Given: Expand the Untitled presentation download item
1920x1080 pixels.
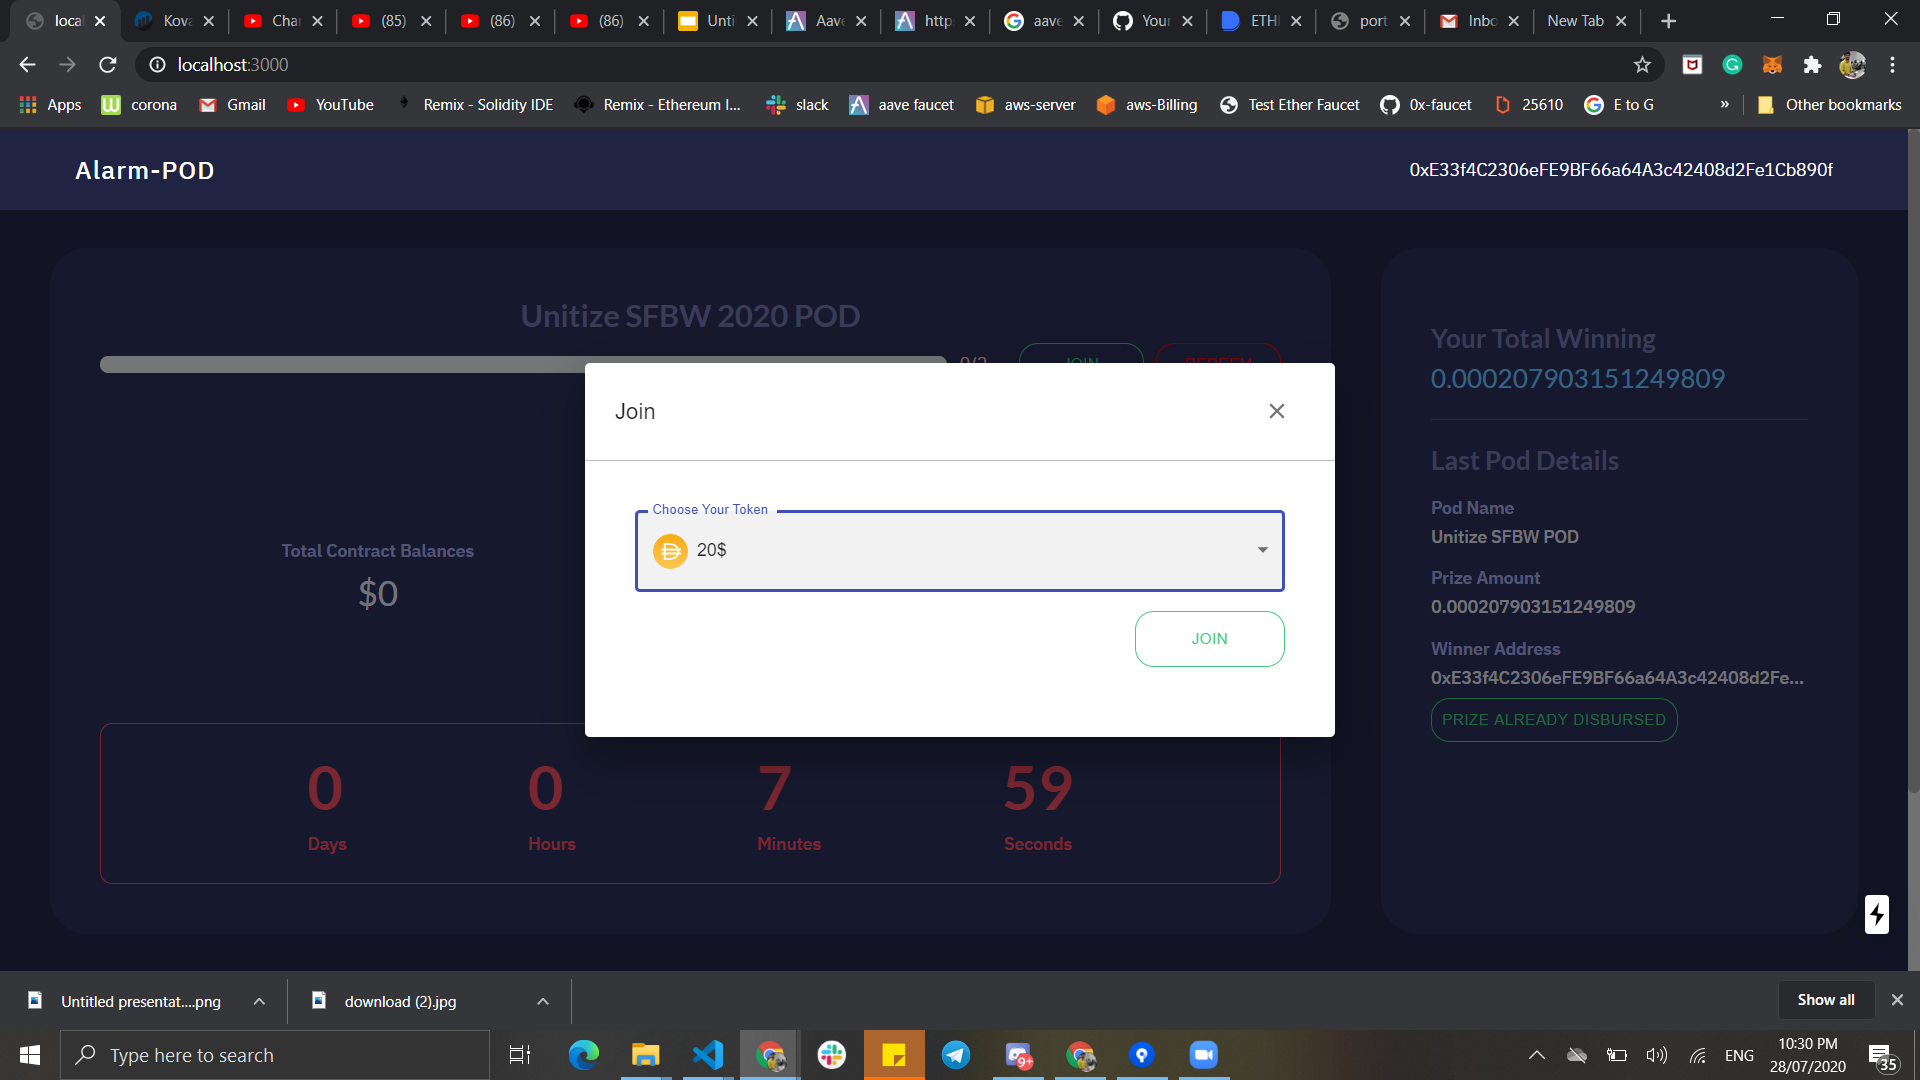Looking at the screenshot, I should click(258, 1001).
